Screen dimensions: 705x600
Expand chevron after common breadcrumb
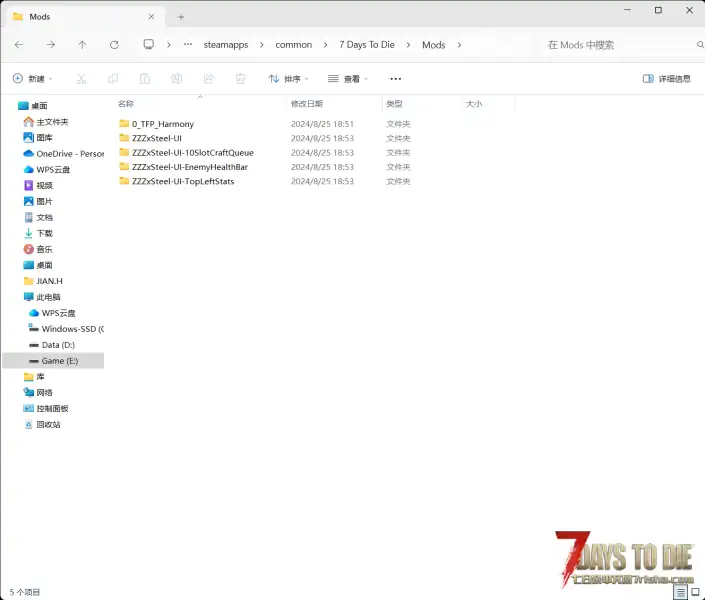pyautogui.click(x=326, y=45)
